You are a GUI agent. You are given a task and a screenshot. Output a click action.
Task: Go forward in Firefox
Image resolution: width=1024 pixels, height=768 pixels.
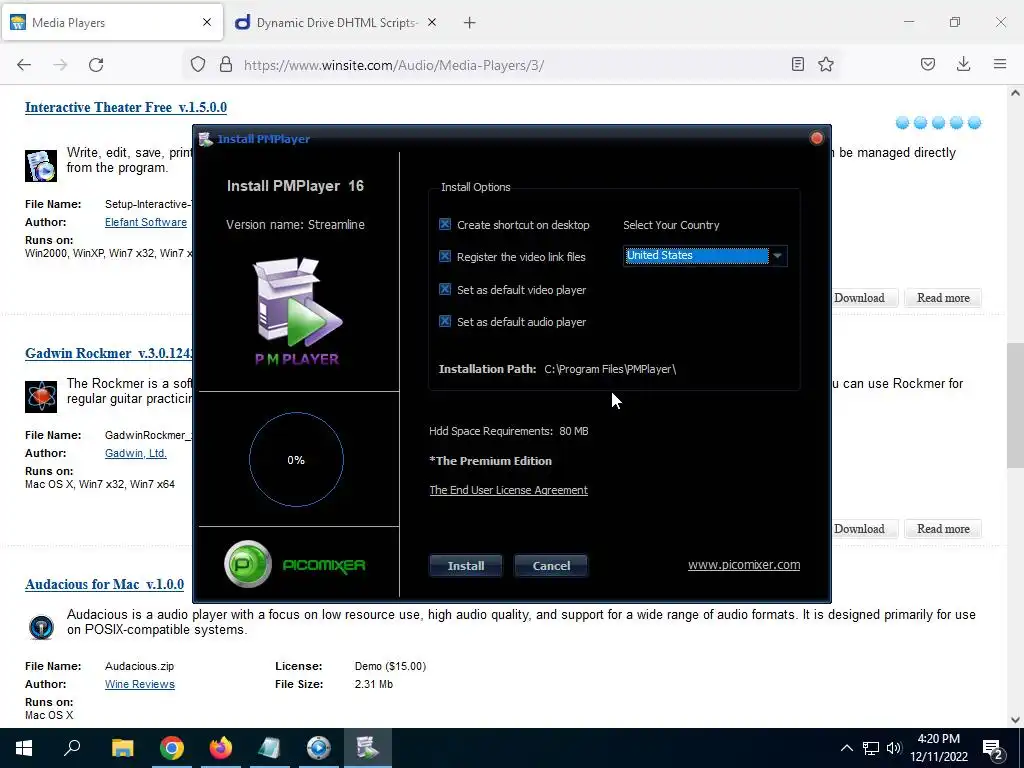point(60,65)
